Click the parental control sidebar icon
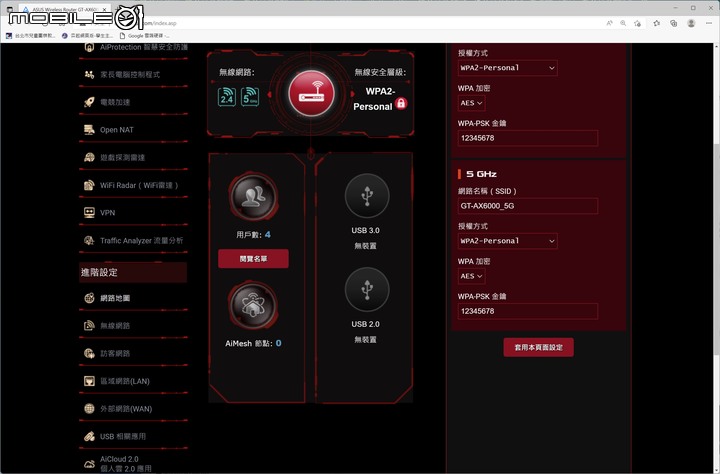 click(89, 74)
